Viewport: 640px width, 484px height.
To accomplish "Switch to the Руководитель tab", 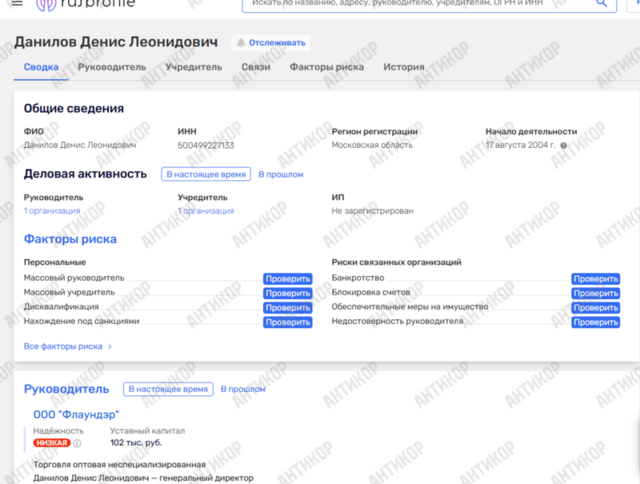I will click(112, 67).
